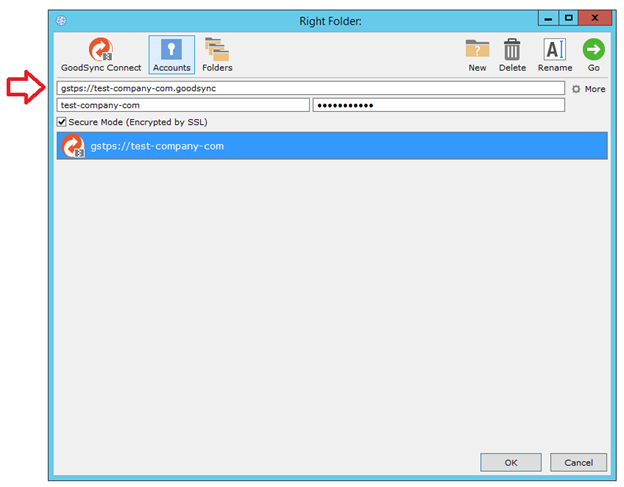The height and width of the screenshot is (487, 624).
Task: Click the GoodSync icon in the highlighted row
Action: pos(73,146)
